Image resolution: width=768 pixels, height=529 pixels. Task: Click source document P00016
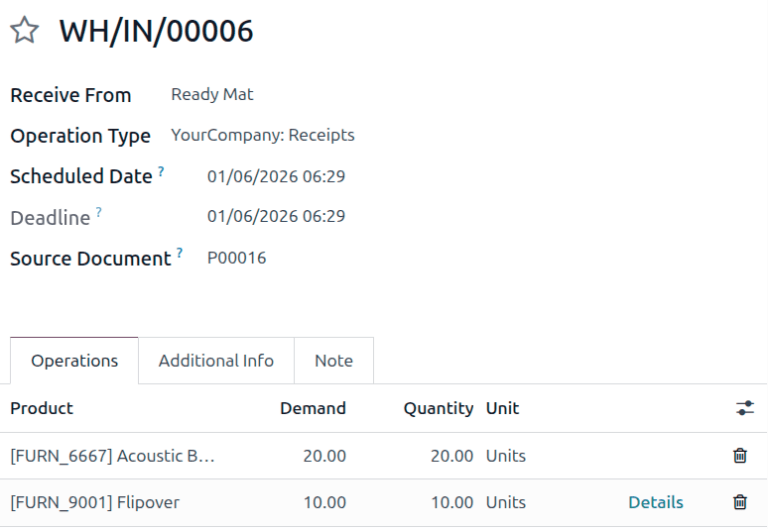pyautogui.click(x=237, y=258)
